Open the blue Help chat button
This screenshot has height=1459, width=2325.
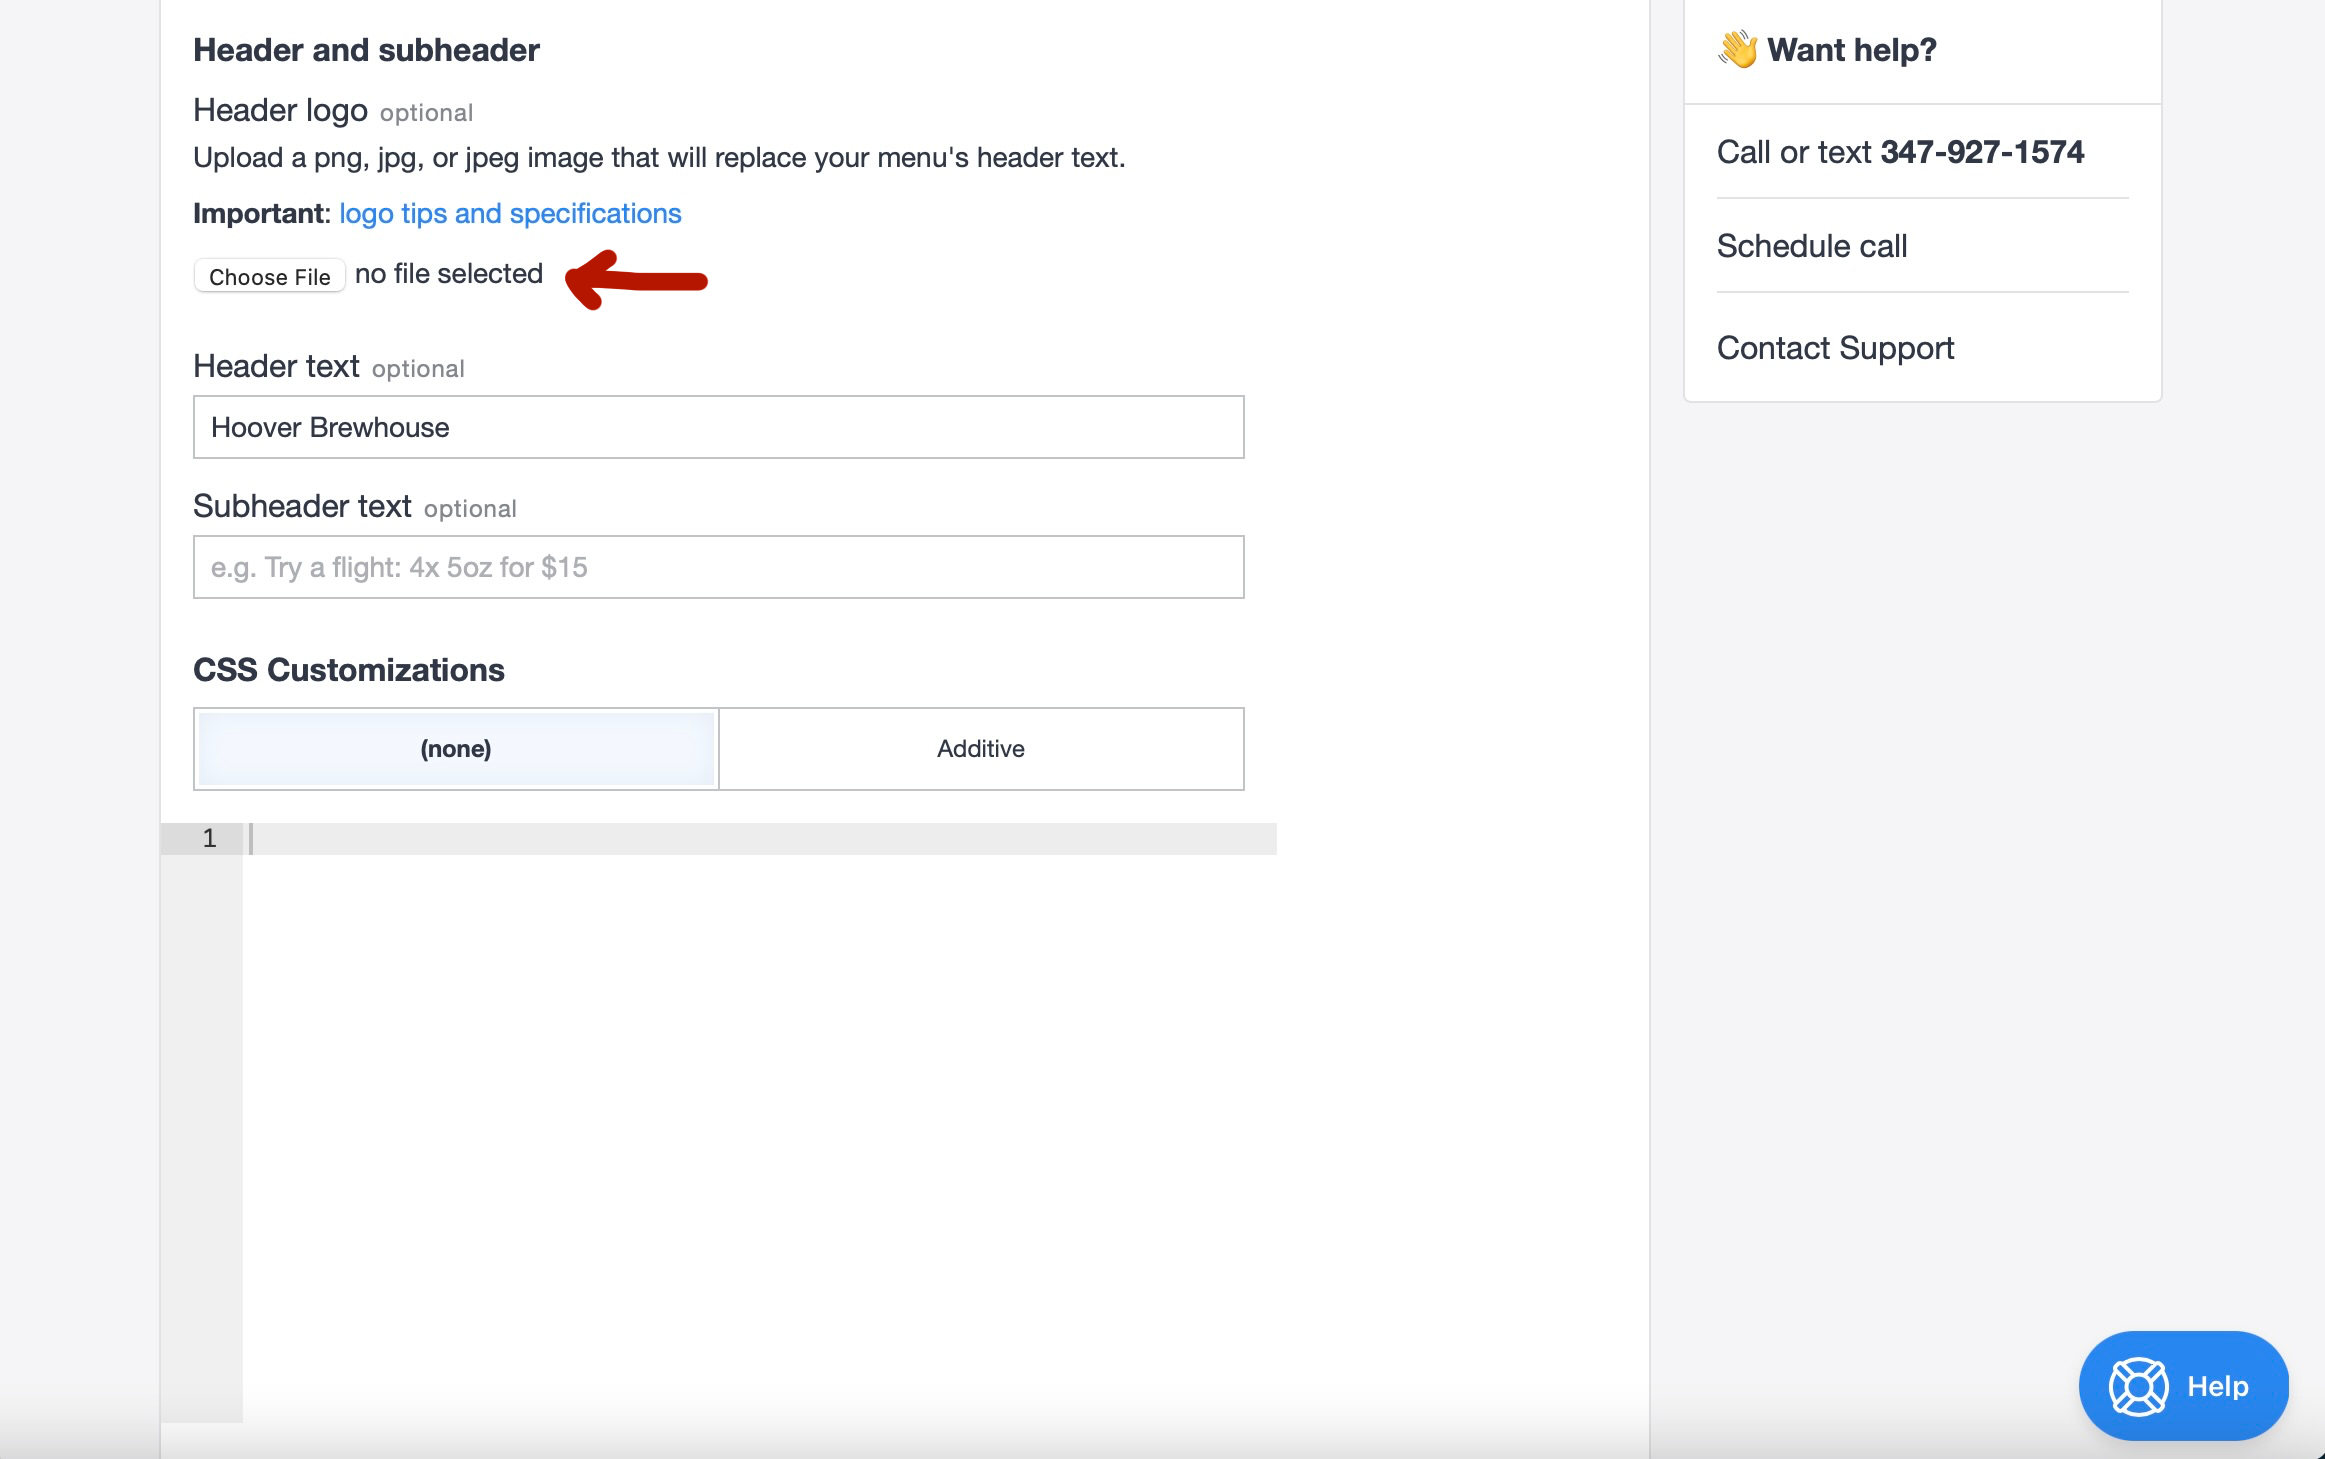tap(2183, 1386)
